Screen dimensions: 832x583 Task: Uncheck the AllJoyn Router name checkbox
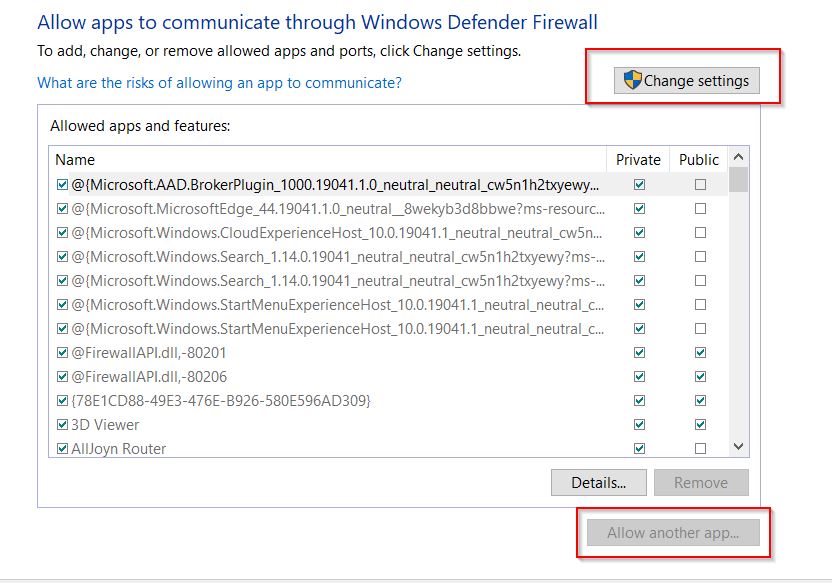point(62,448)
